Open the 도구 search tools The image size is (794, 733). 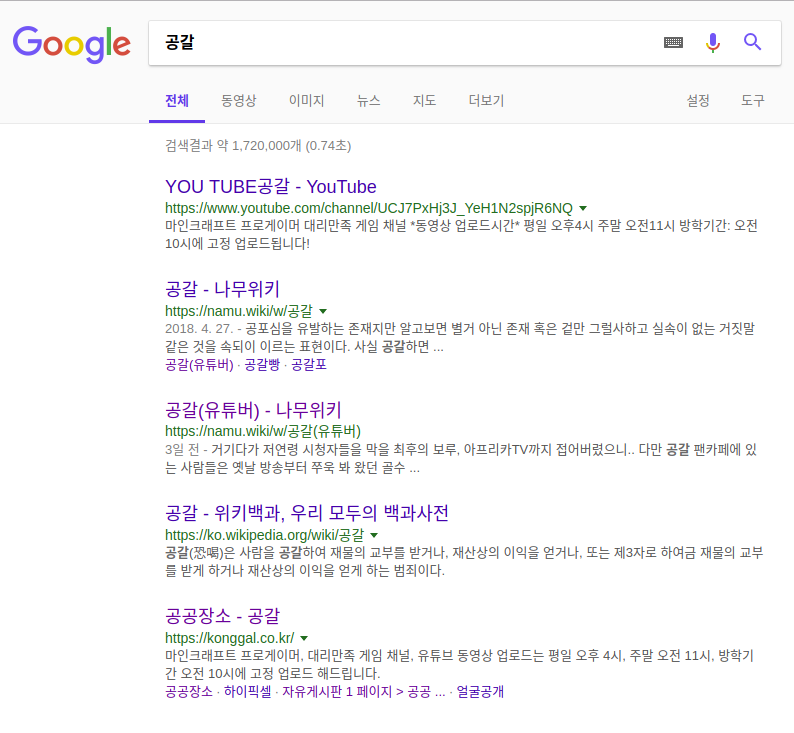[x=752, y=101]
